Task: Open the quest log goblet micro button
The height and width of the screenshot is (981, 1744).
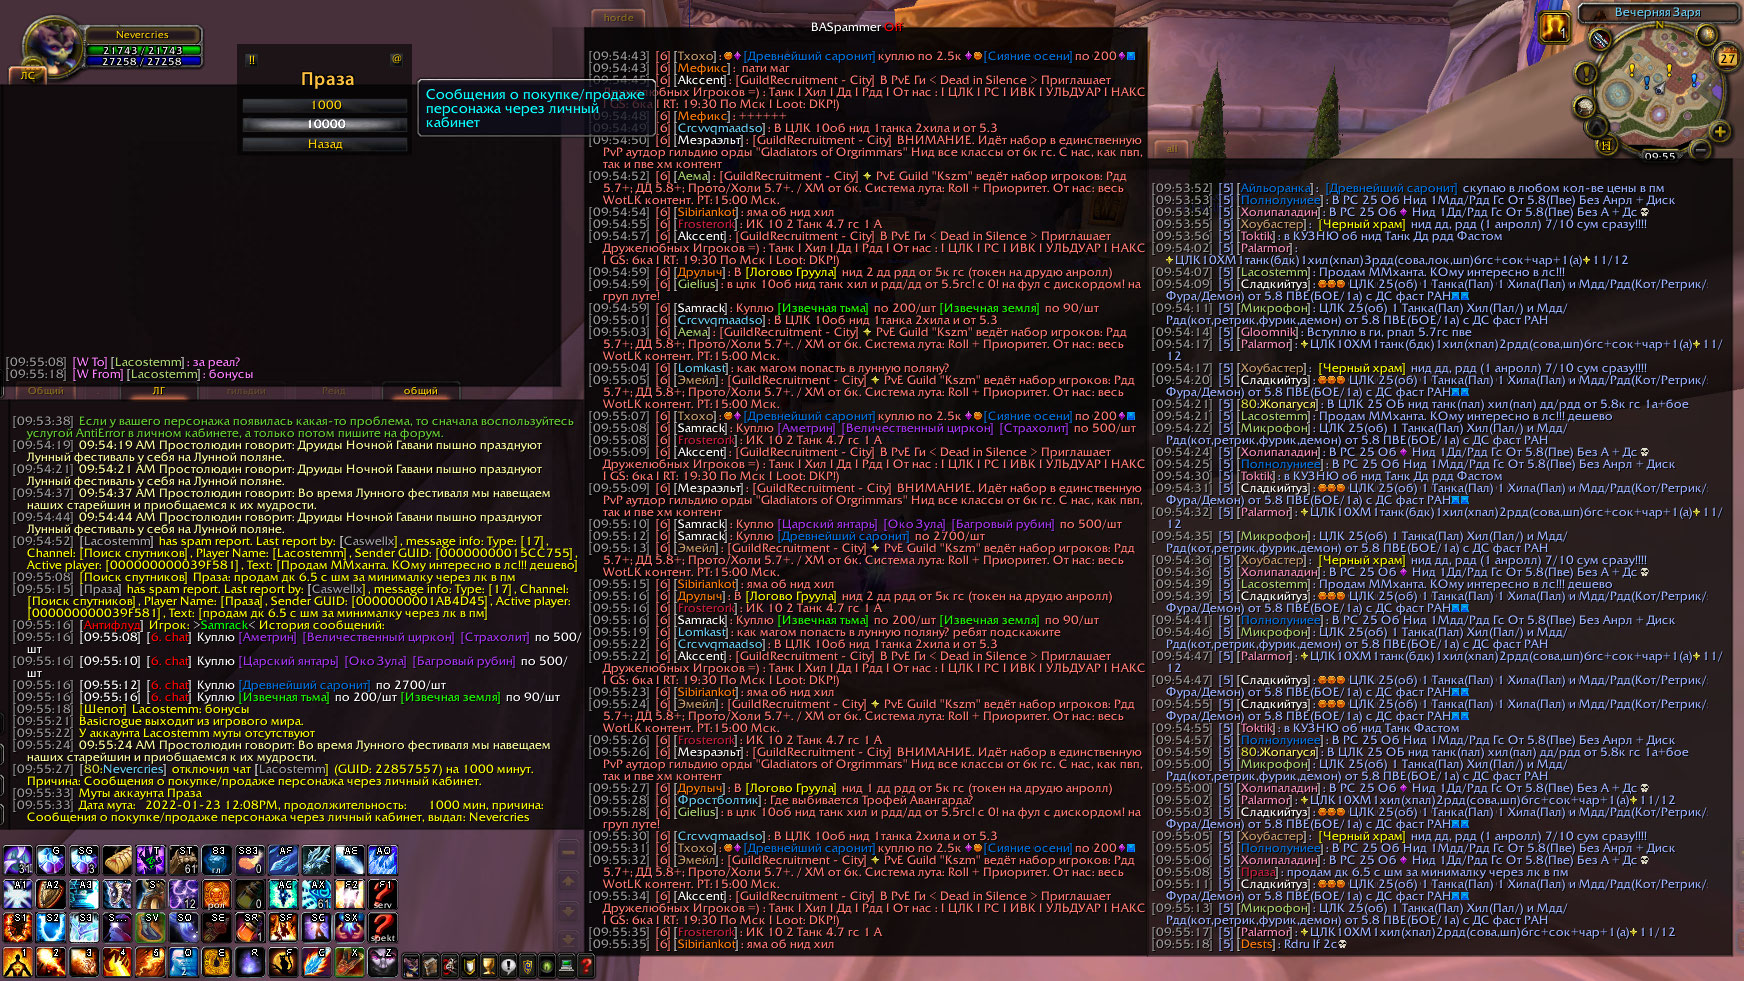Action: point(489,966)
